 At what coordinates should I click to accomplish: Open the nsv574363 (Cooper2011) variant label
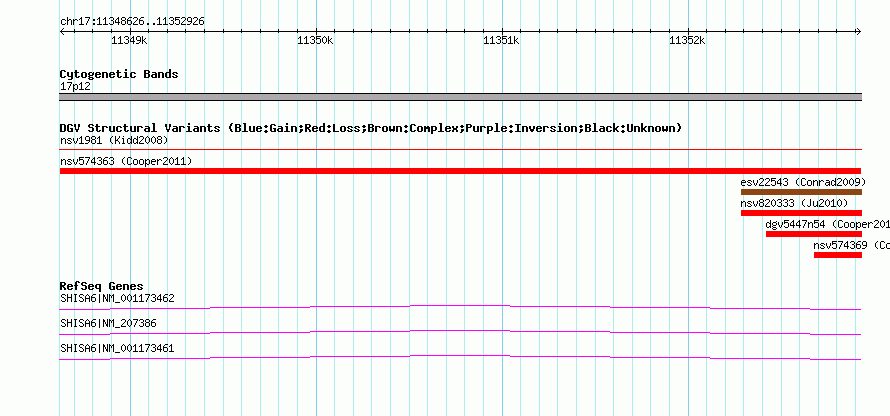tap(126, 161)
